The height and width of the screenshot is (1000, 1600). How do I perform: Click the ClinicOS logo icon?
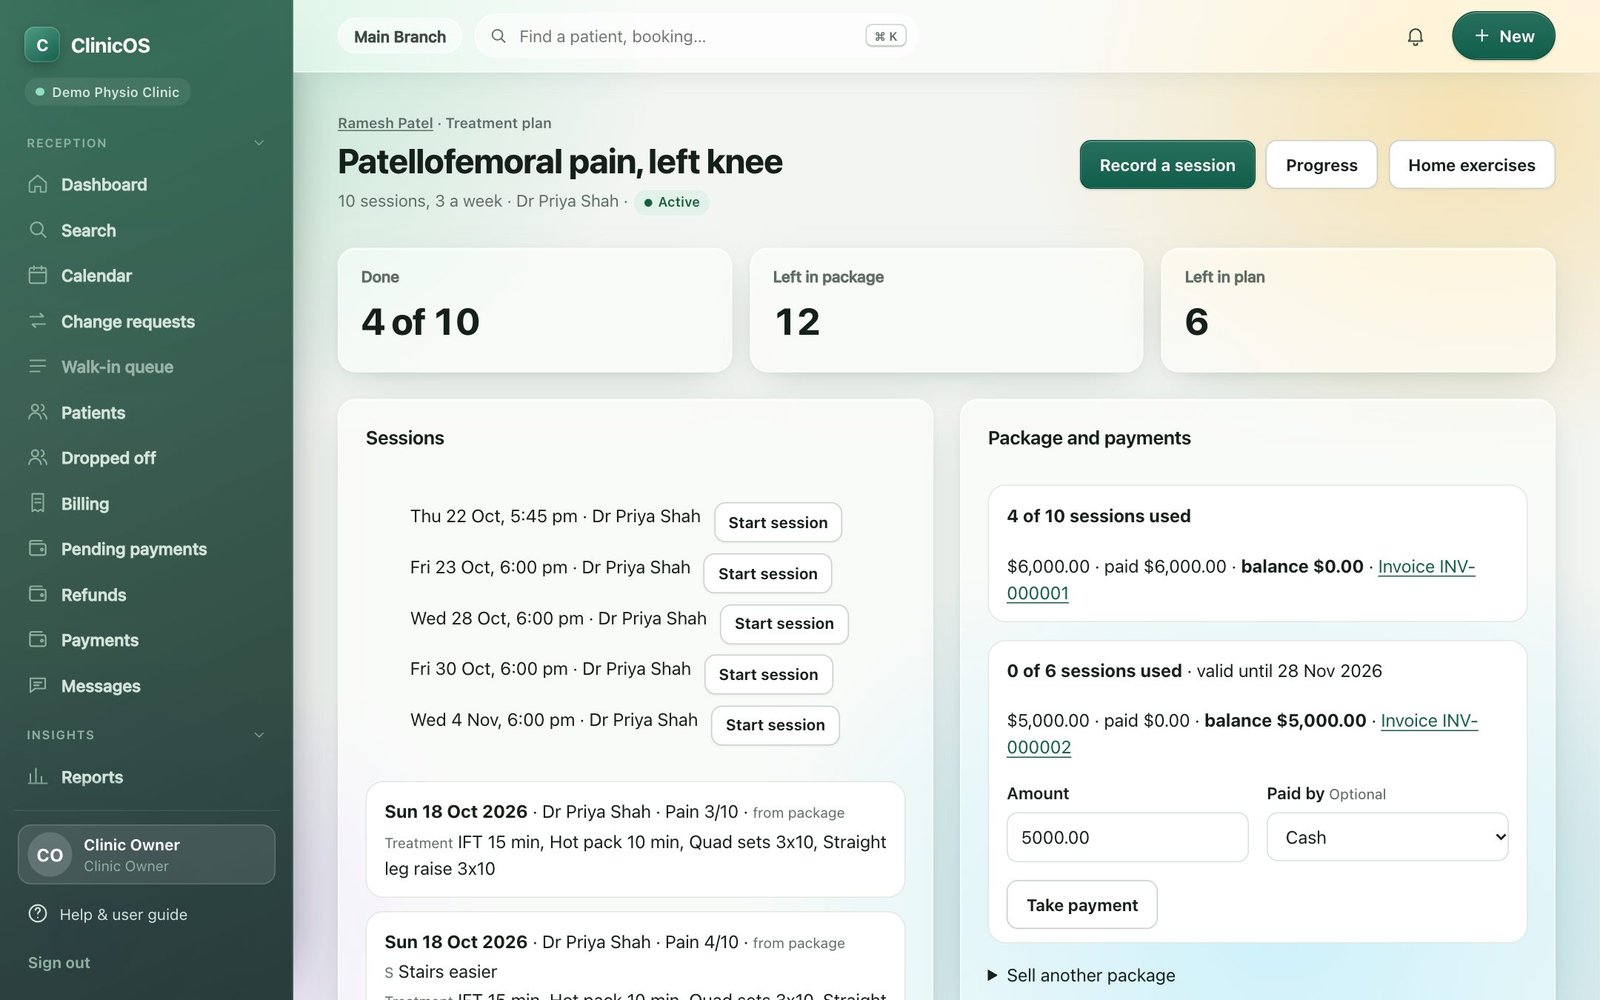[42, 45]
